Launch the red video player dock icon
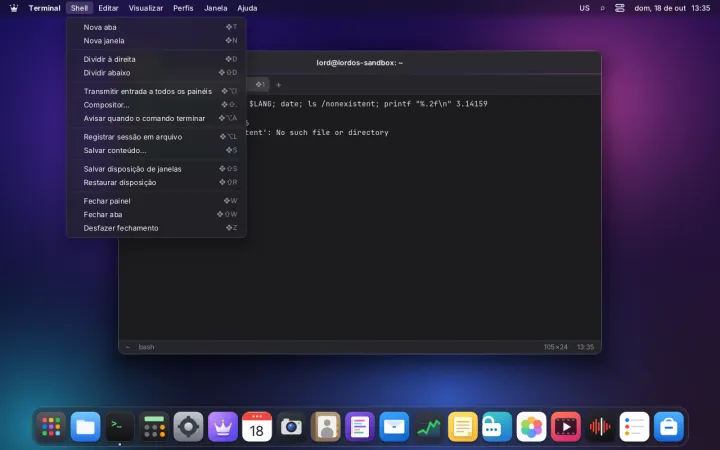 (x=565, y=427)
